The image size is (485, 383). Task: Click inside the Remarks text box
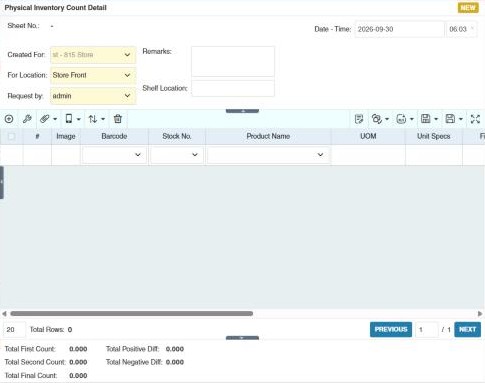[233, 62]
